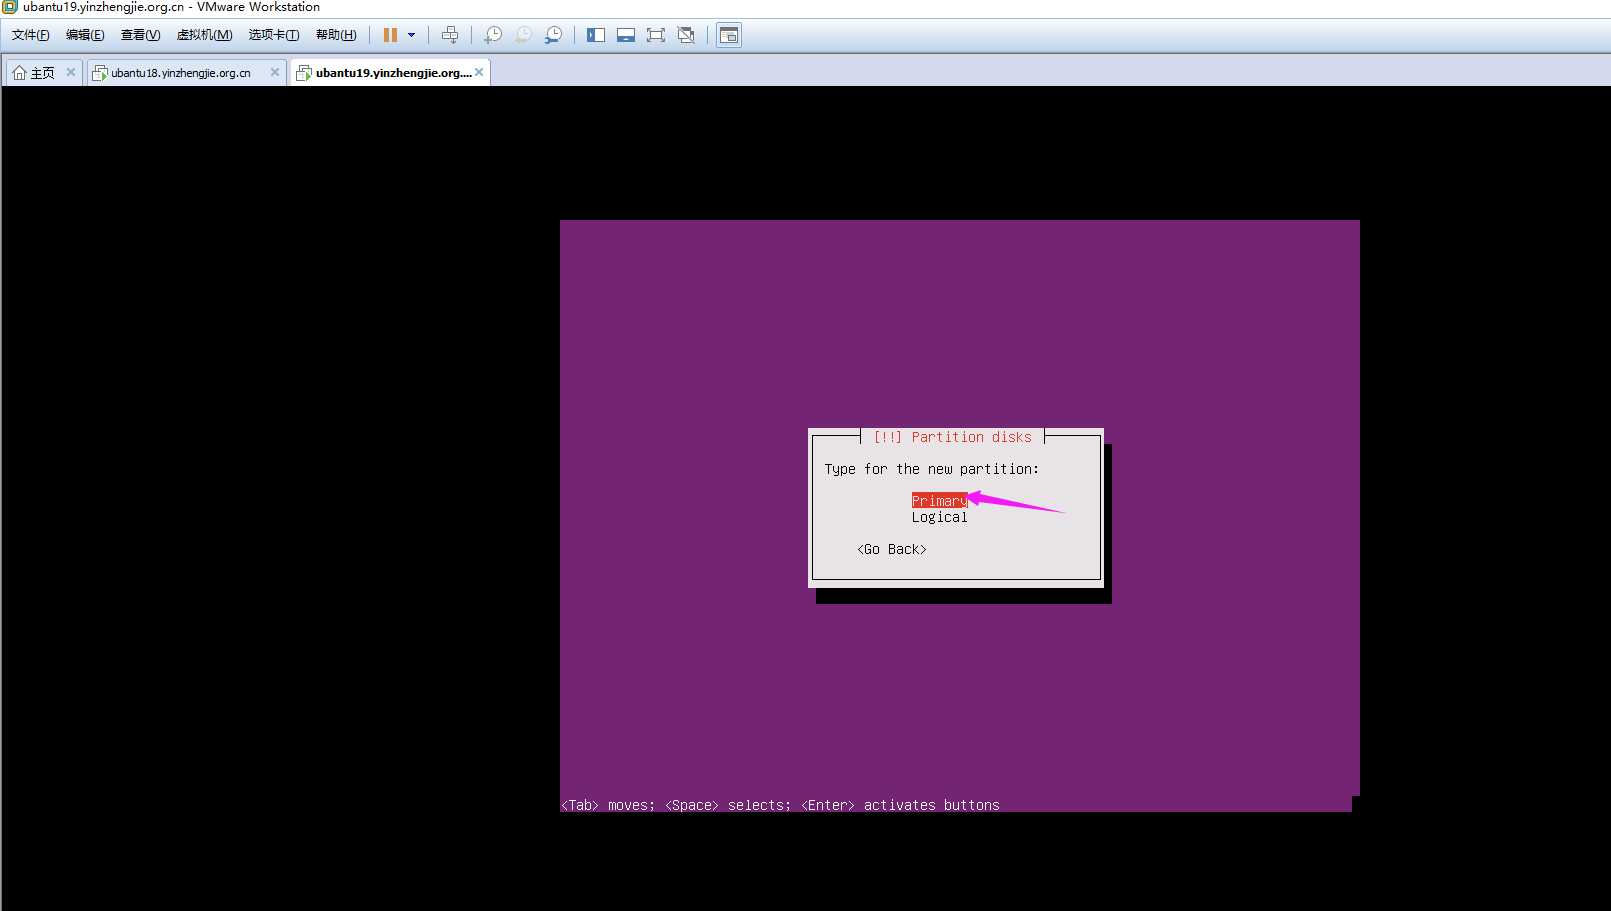Viewport: 1611px width, 911px height.
Task: Open the 文件(F) menu
Action: click(31, 35)
